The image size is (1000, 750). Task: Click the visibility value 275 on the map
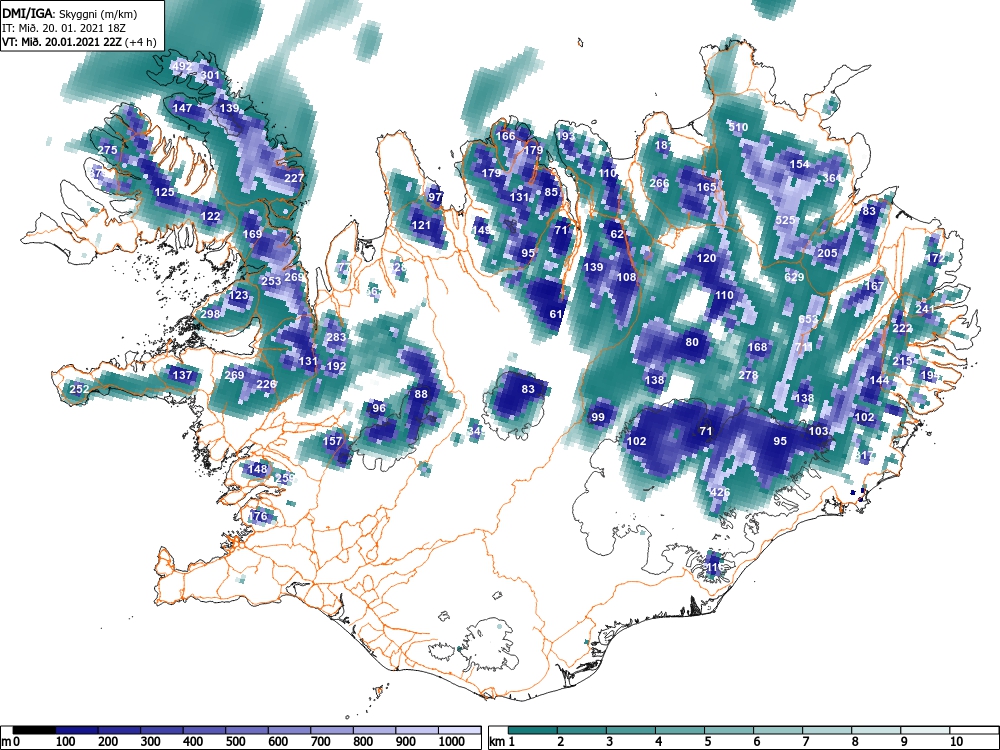tap(107, 150)
